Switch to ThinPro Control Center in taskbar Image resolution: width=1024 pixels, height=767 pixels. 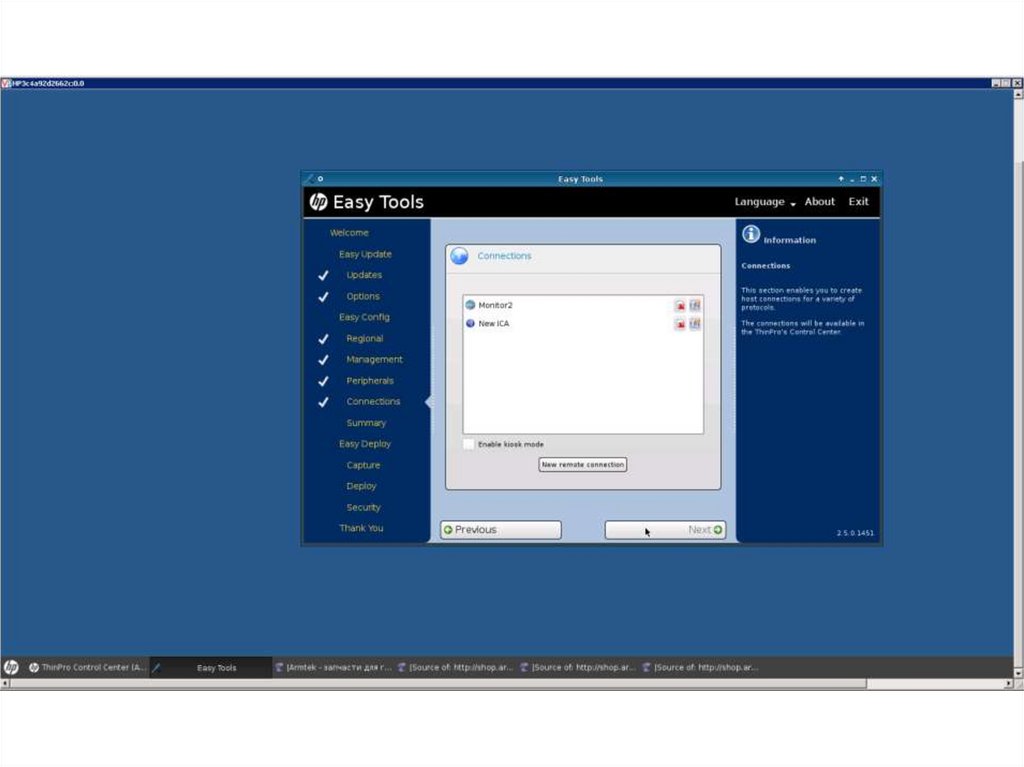coord(87,667)
